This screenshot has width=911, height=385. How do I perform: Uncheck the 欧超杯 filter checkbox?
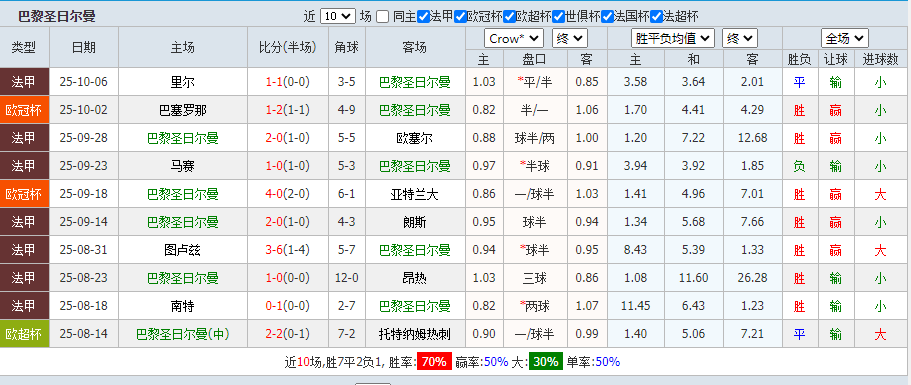(x=510, y=17)
